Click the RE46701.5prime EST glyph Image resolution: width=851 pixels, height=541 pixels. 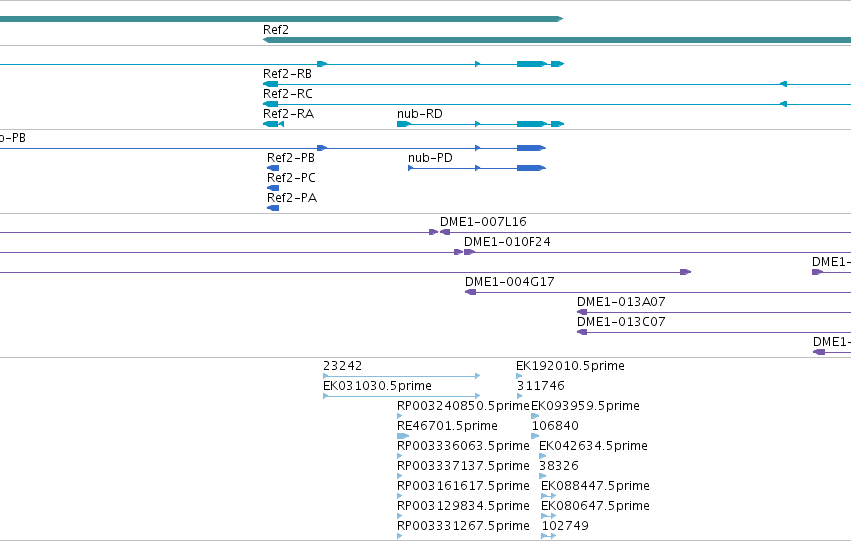pyautogui.click(x=403, y=436)
